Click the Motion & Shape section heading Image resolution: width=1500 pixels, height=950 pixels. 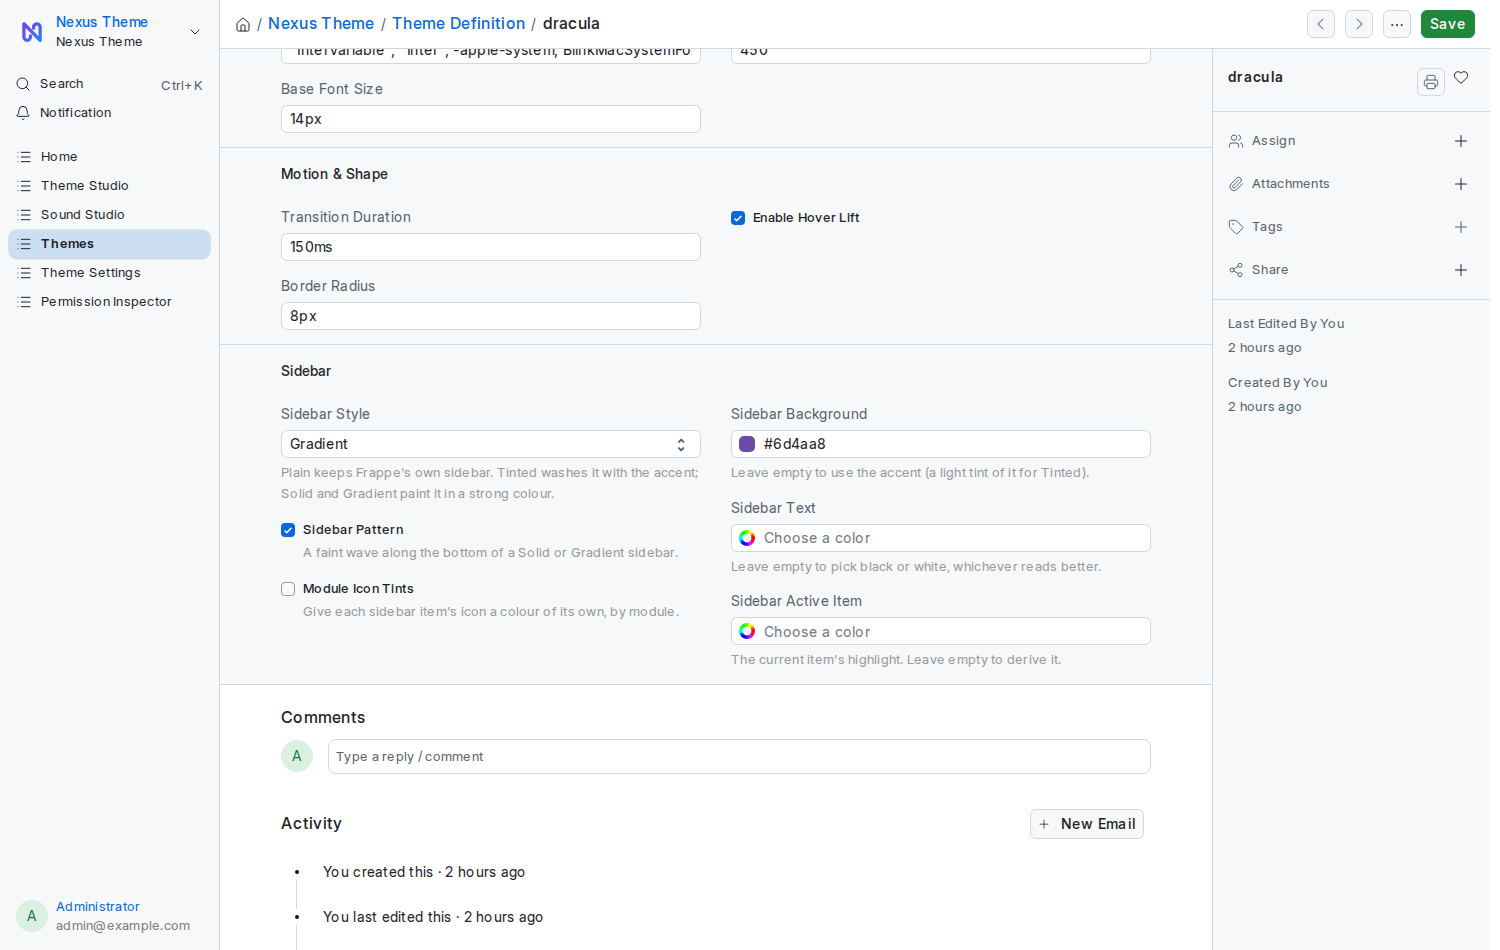[x=334, y=174]
